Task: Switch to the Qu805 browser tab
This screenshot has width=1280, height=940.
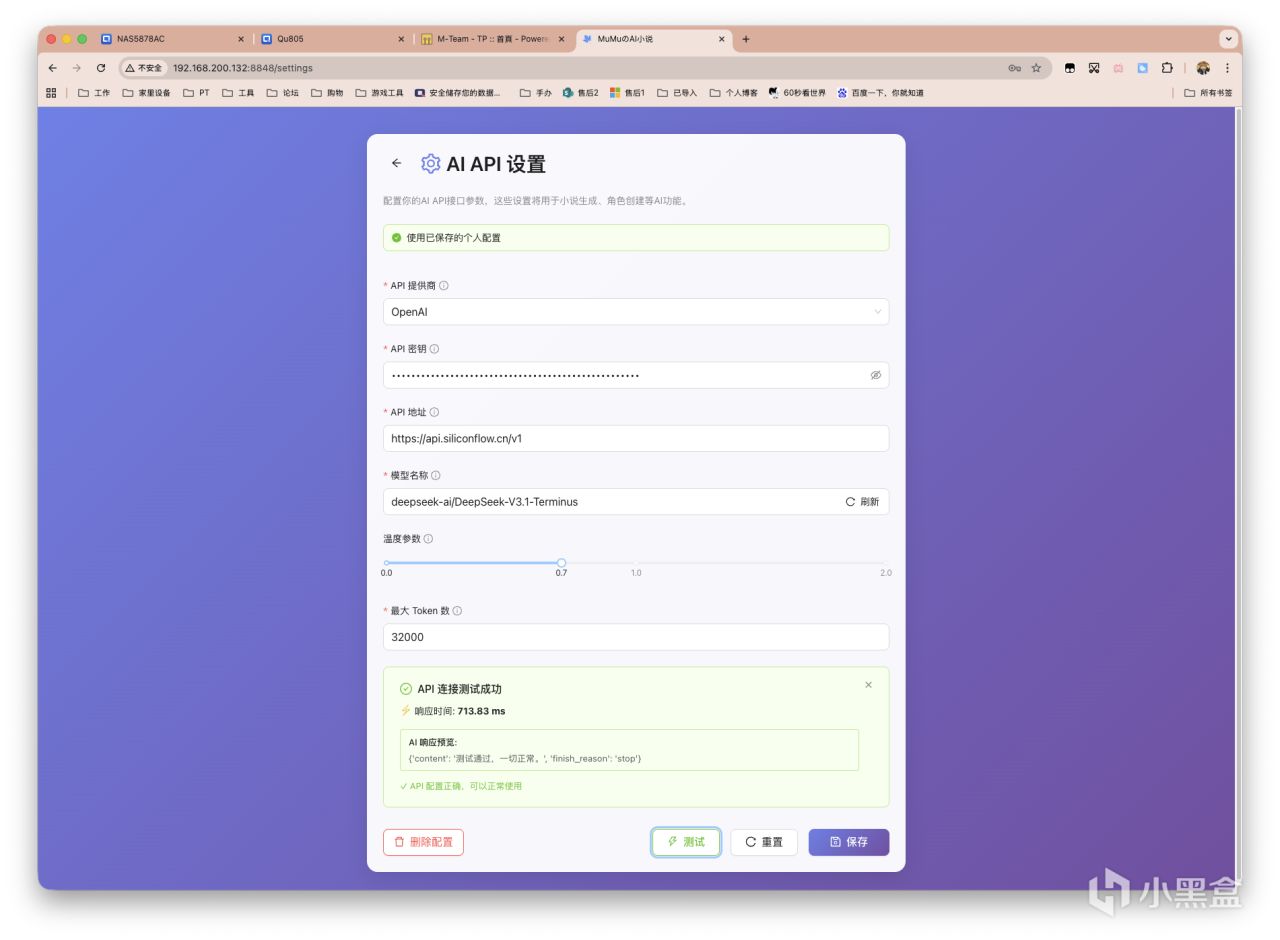Action: (x=332, y=39)
